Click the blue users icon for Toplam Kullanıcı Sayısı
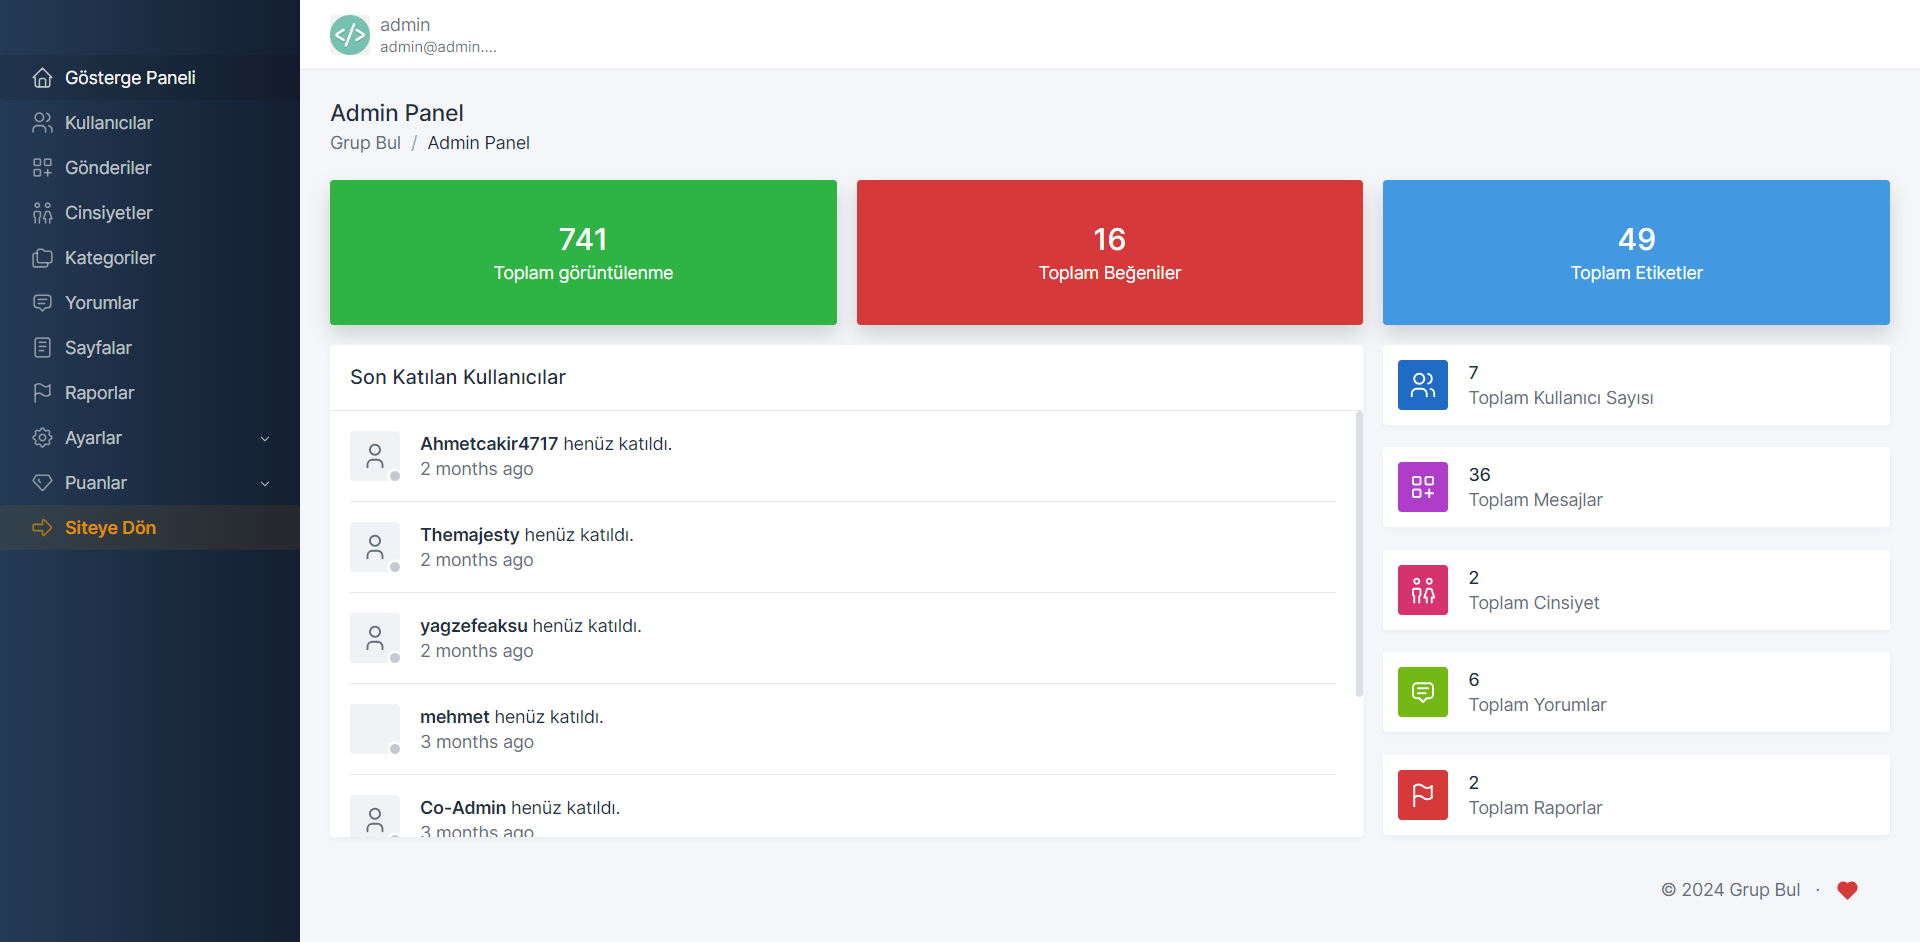The height and width of the screenshot is (942, 1920). pos(1422,385)
